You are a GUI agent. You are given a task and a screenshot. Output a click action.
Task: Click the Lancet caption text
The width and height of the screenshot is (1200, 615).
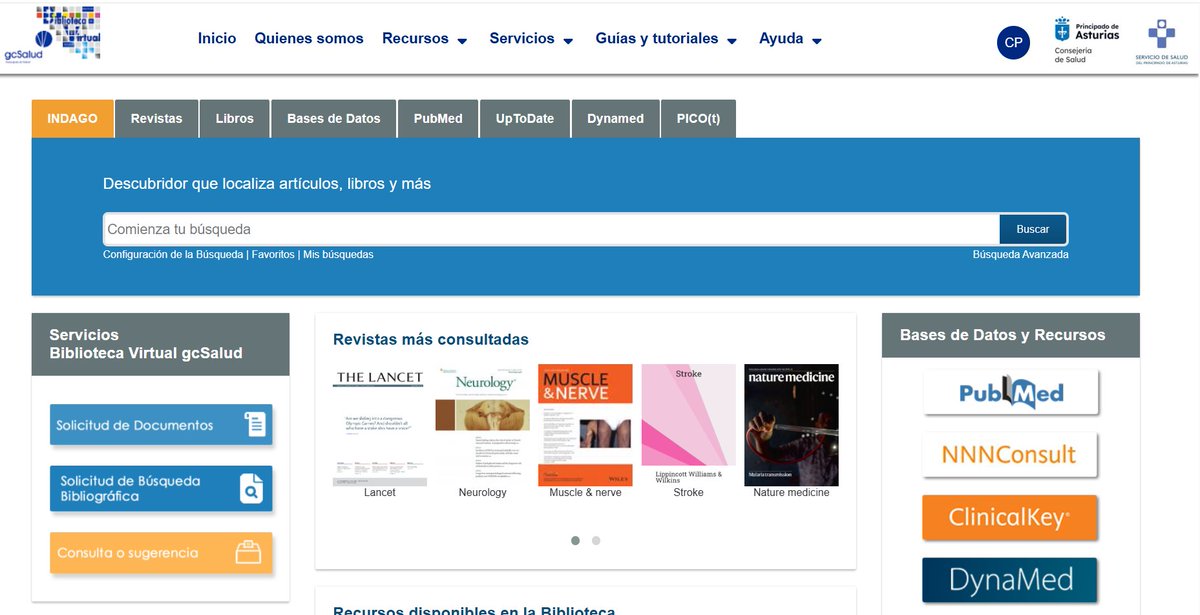point(380,493)
